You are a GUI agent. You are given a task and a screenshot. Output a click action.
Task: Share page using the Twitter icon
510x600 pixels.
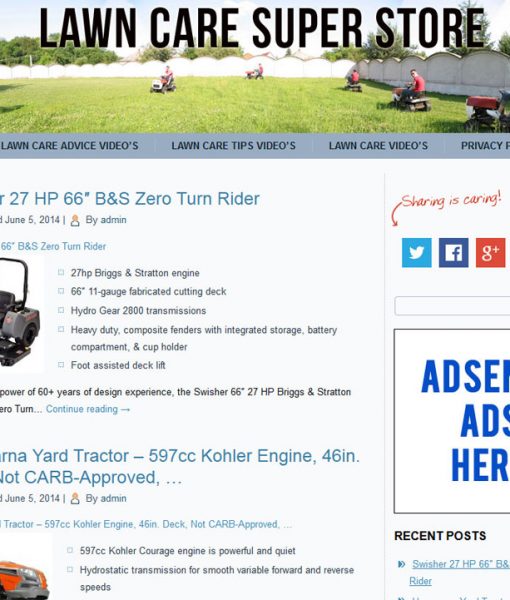point(417,253)
